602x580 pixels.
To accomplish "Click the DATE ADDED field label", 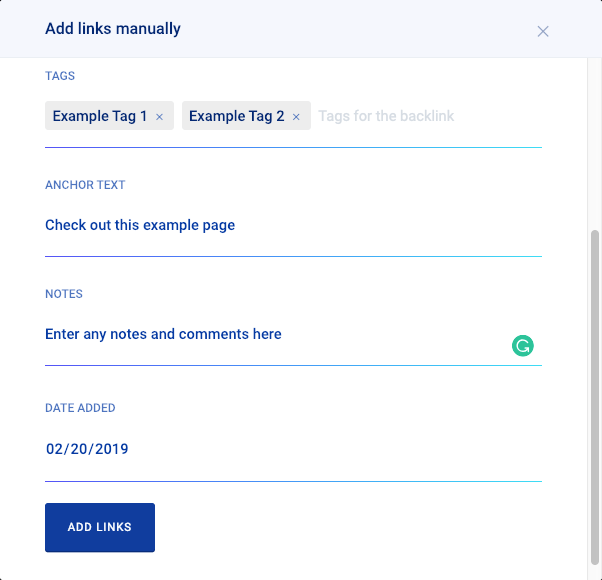I will [x=80, y=408].
